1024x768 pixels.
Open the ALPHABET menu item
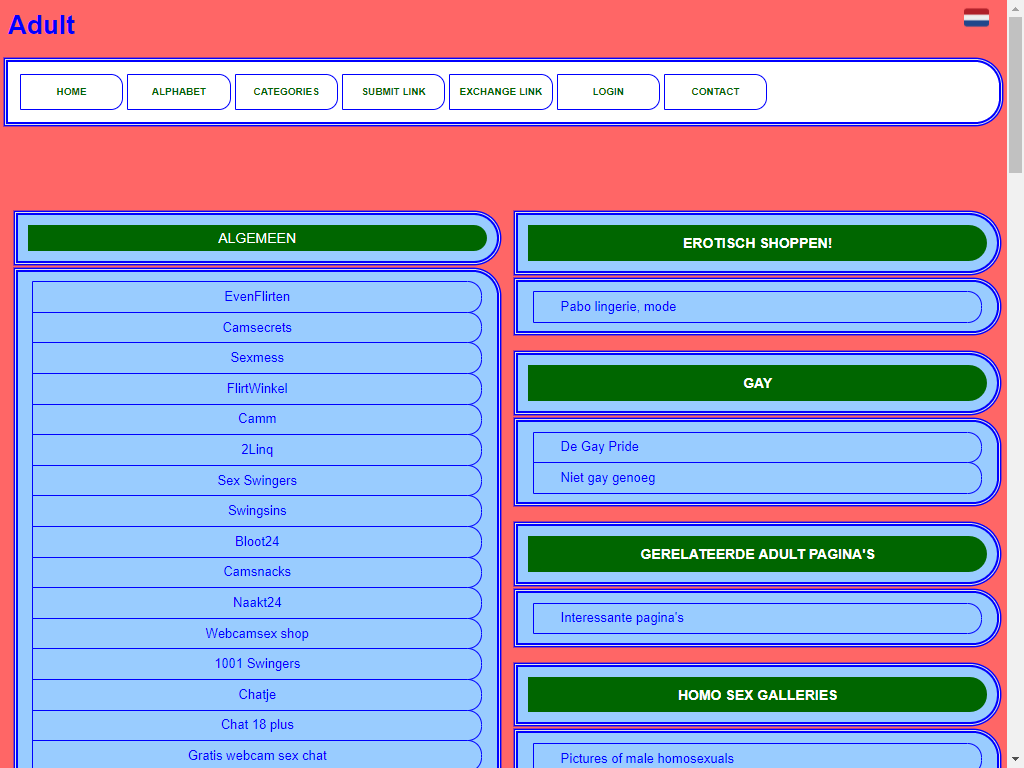click(178, 91)
